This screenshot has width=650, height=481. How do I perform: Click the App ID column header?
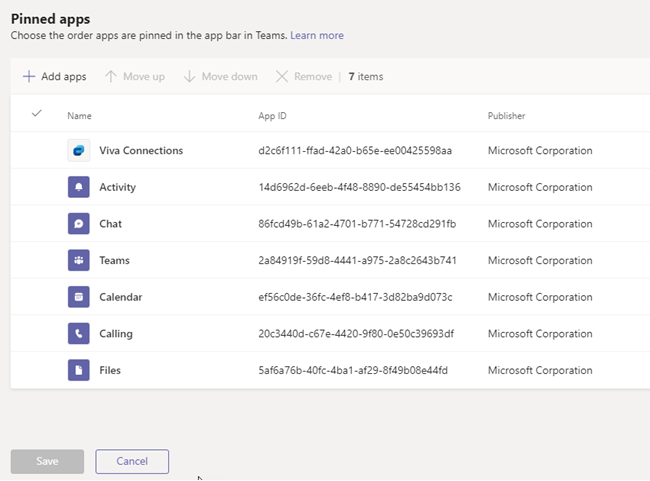tap(273, 116)
